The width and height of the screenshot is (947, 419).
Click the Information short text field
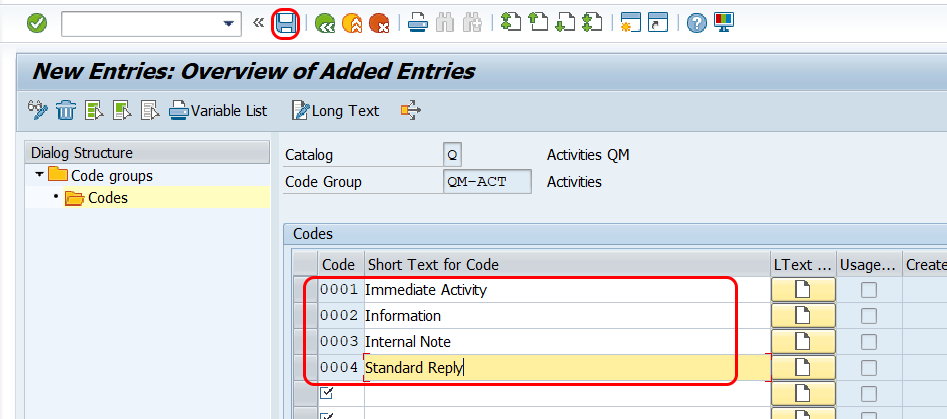[x=567, y=316]
